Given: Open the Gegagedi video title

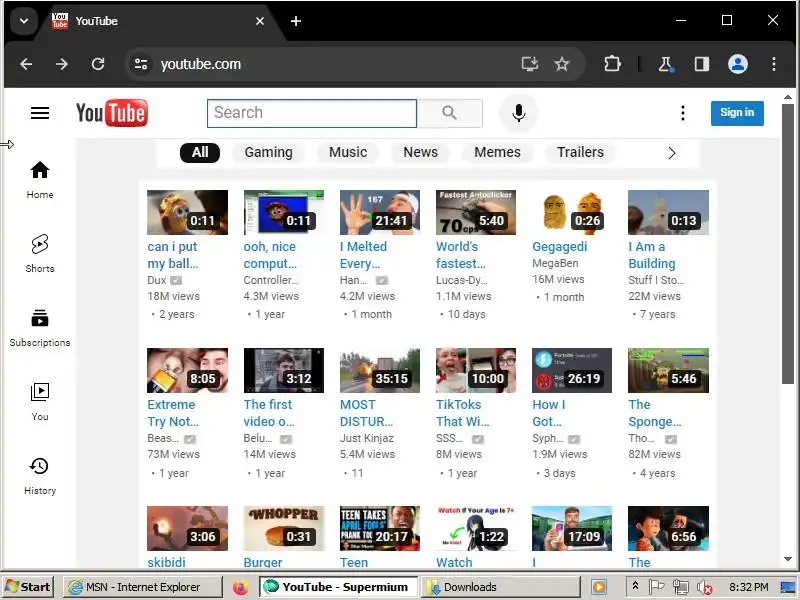Looking at the screenshot, I should 559,247.
